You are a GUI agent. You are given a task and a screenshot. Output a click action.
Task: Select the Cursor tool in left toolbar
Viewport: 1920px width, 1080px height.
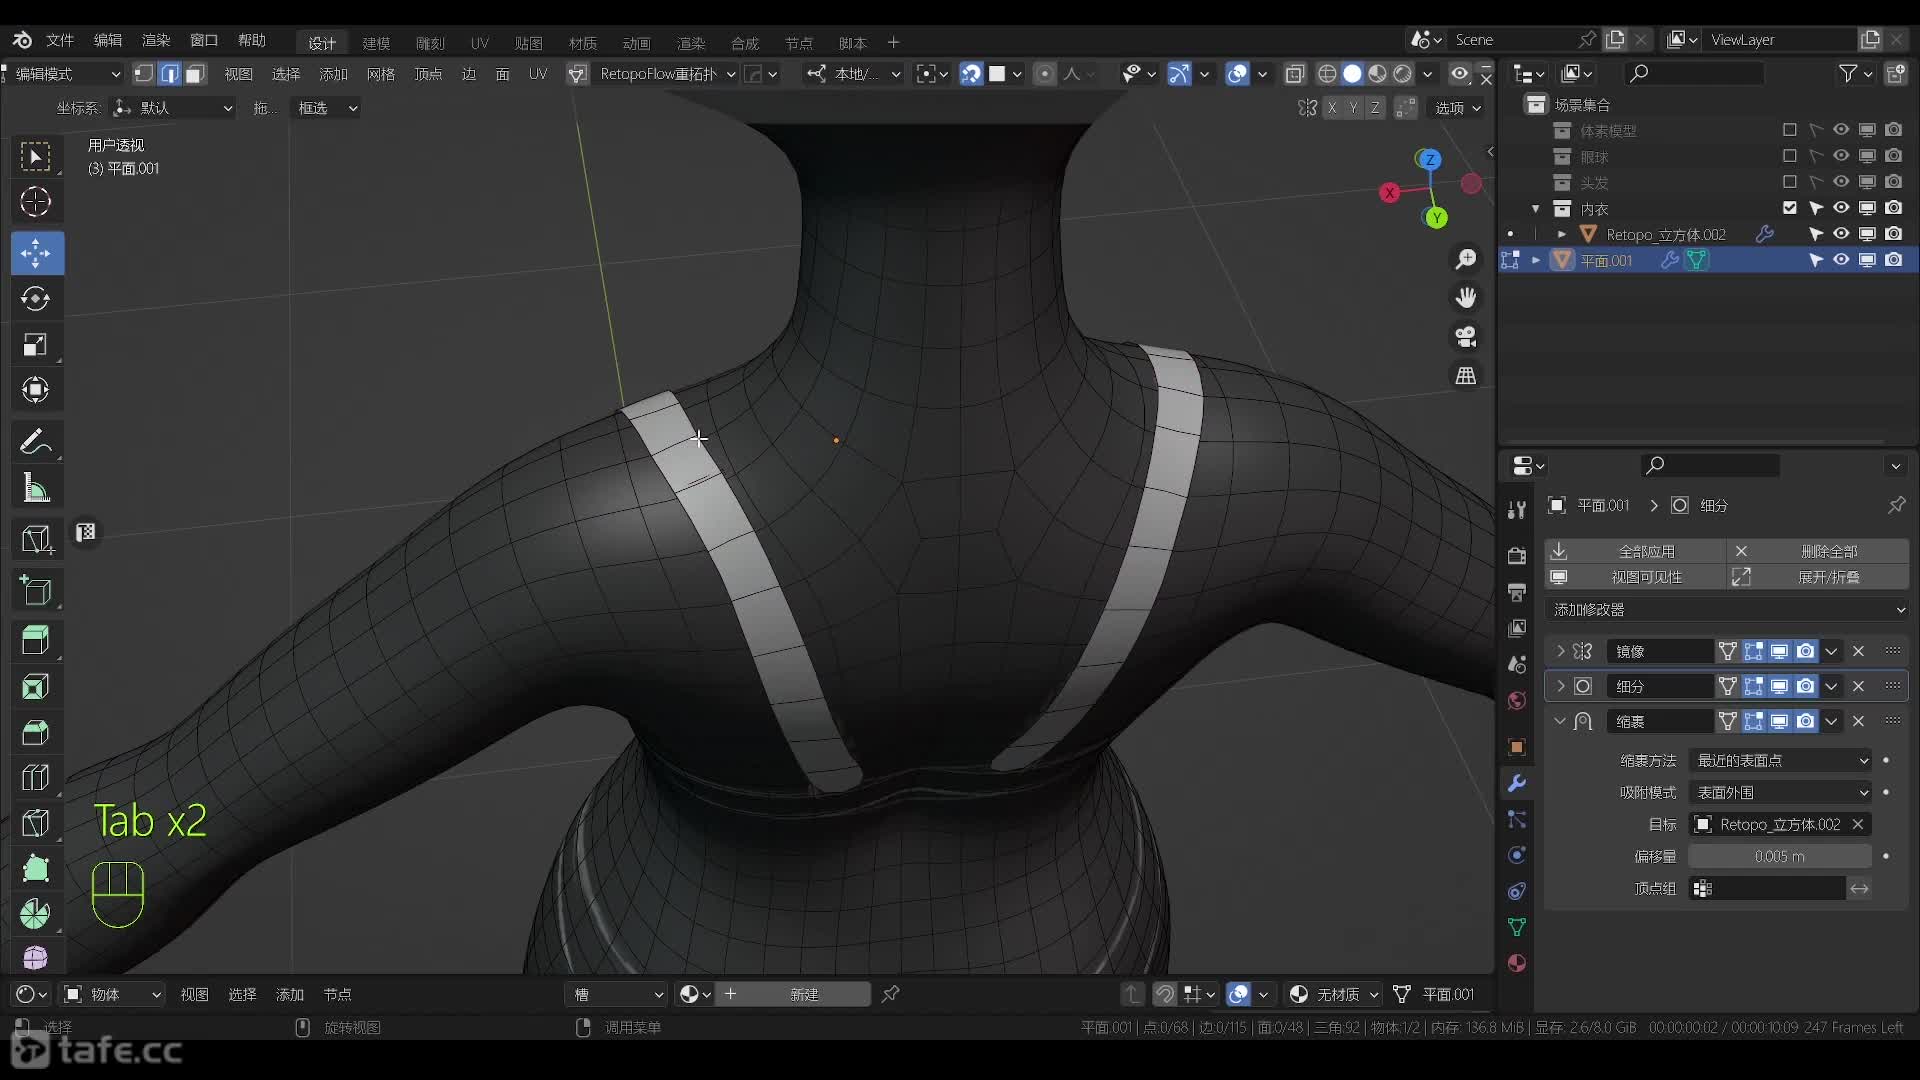tap(36, 202)
